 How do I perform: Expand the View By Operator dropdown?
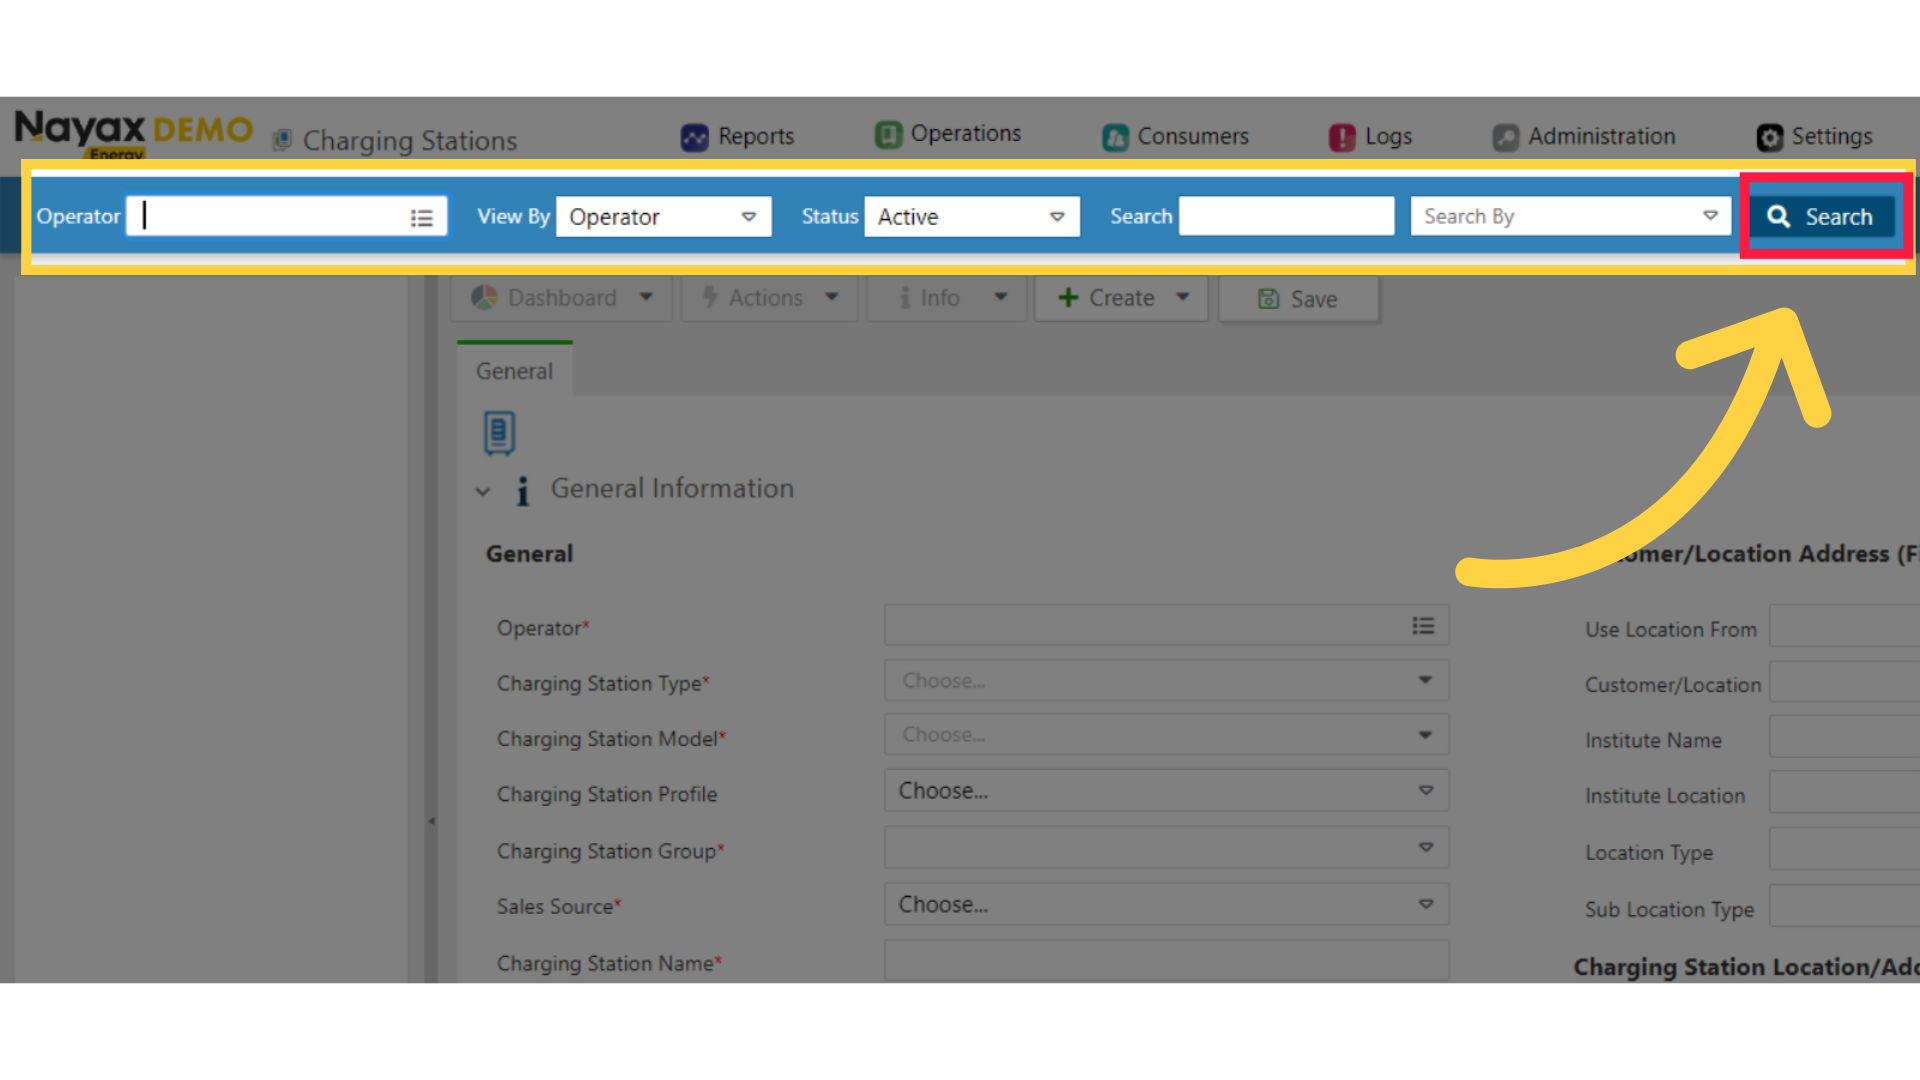(x=664, y=217)
